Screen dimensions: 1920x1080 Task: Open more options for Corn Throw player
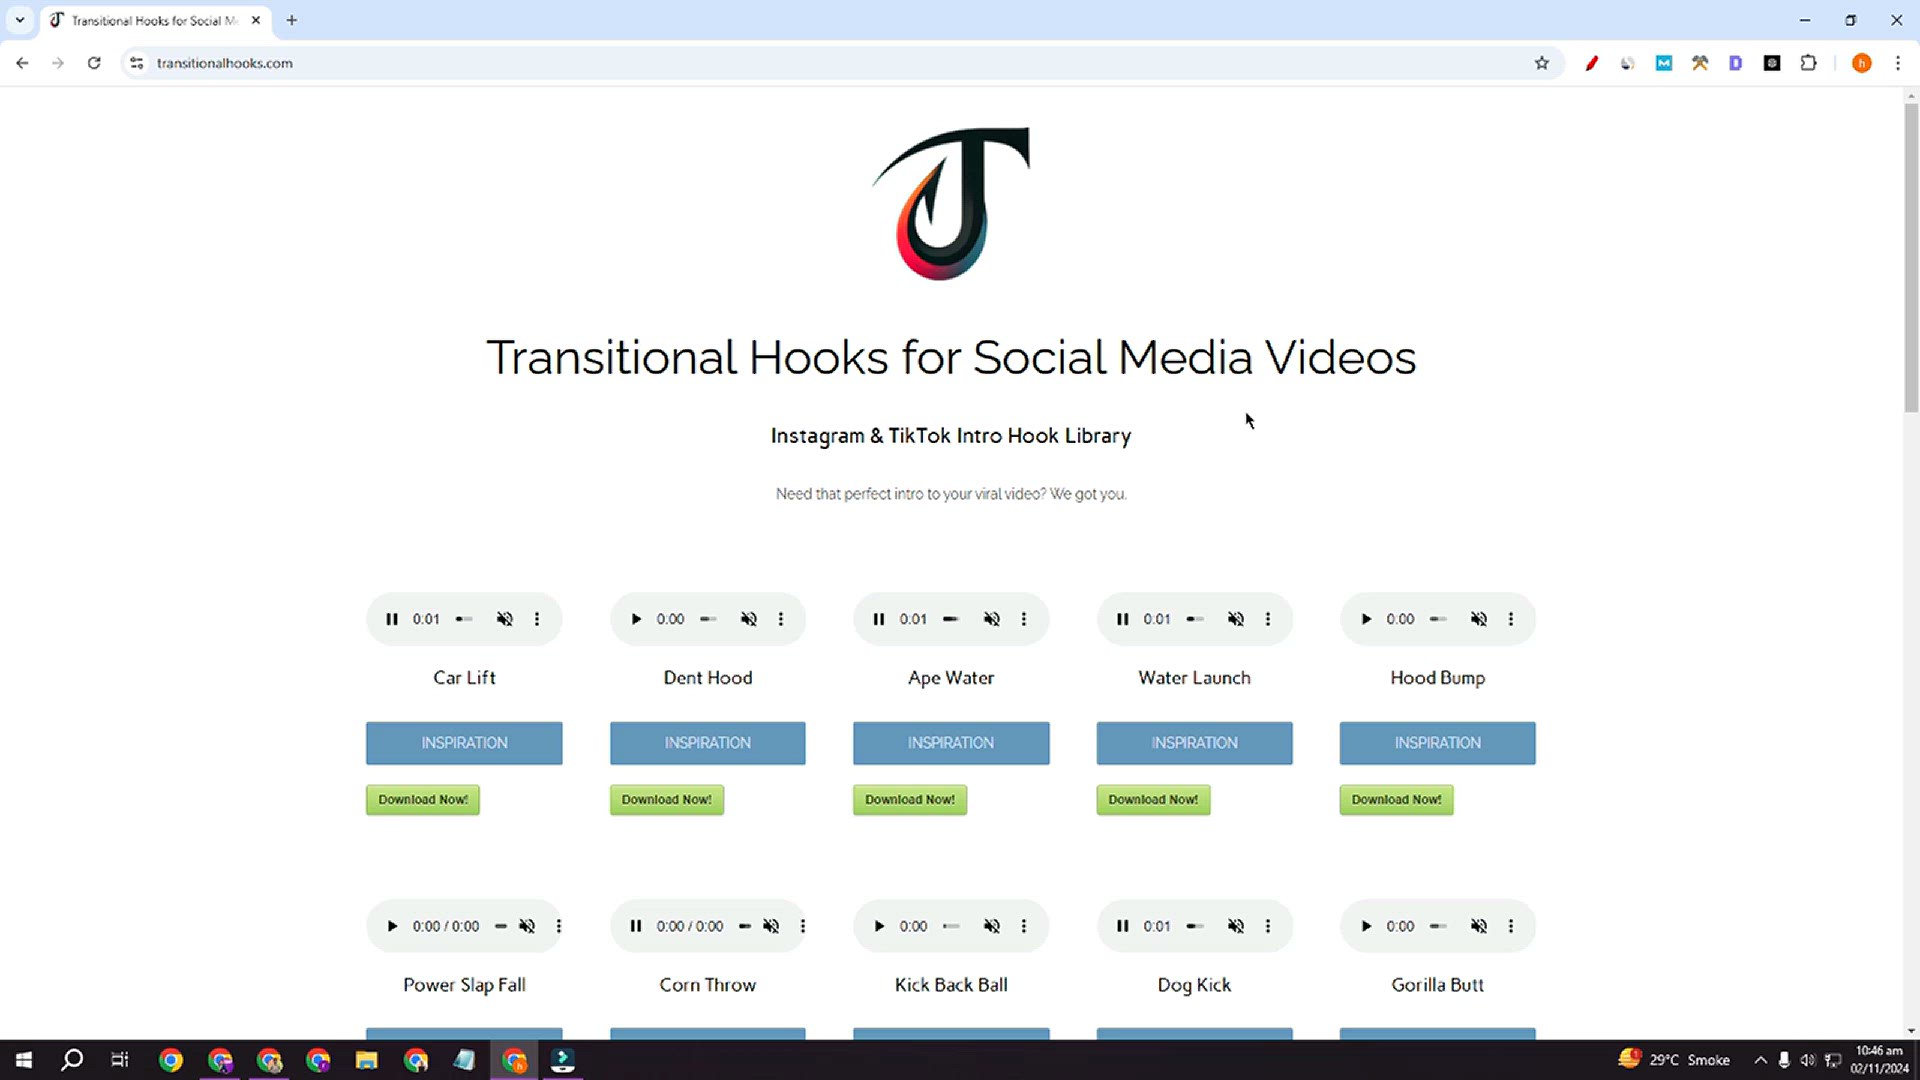click(x=803, y=926)
